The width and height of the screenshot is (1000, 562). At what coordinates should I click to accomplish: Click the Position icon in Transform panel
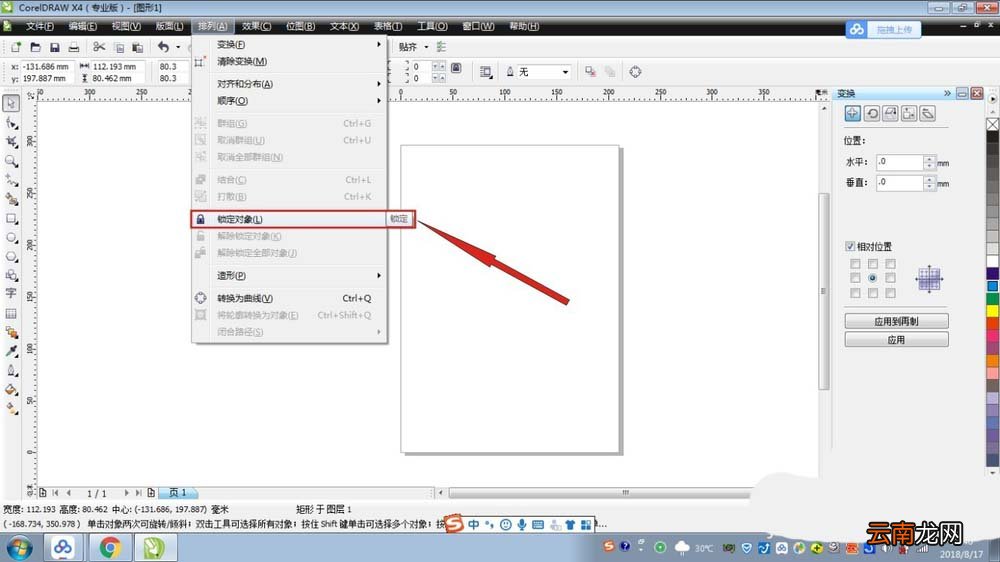(x=853, y=114)
